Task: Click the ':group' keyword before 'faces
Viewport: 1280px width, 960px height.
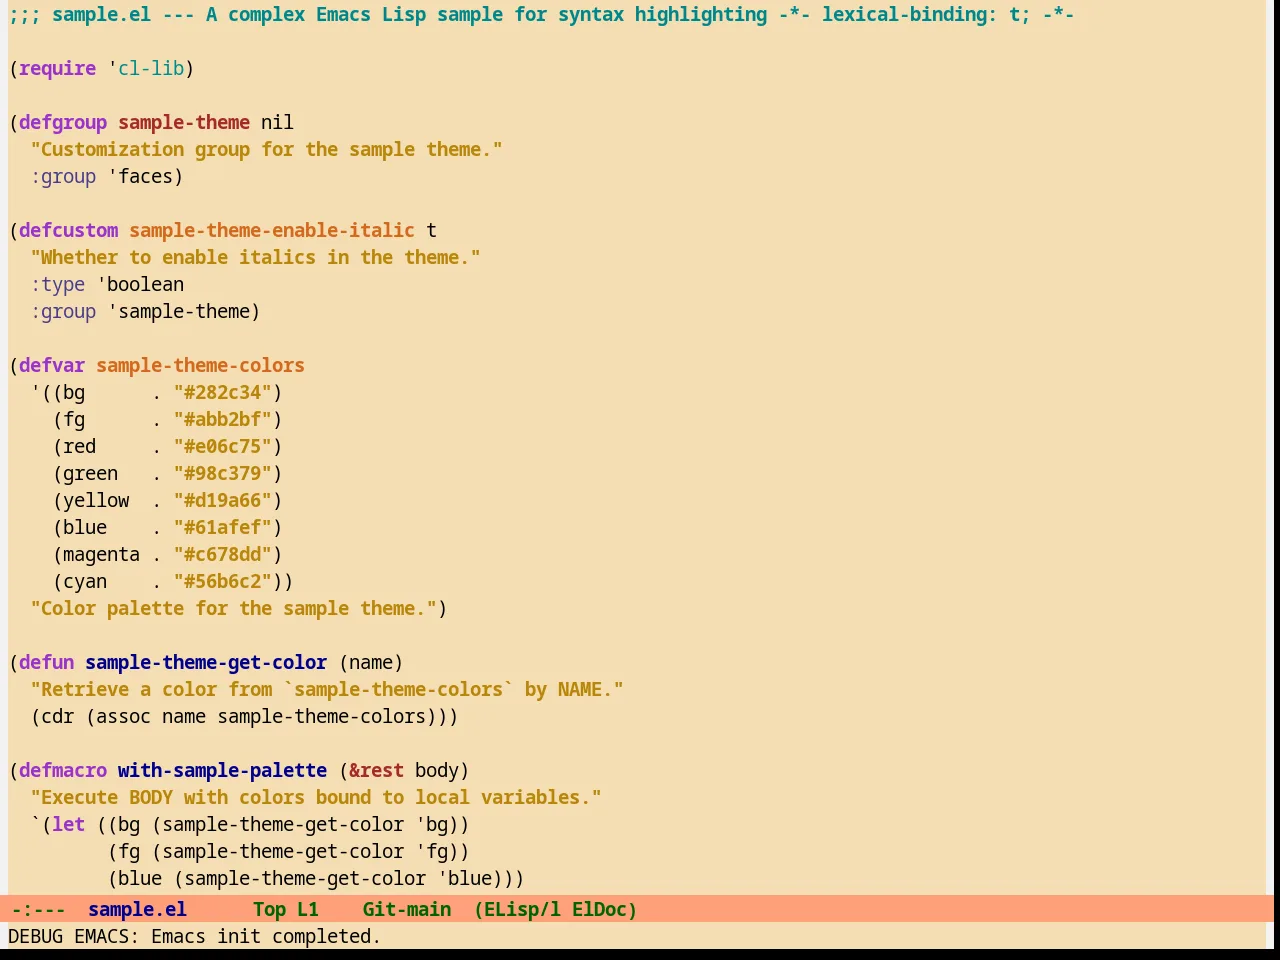Action: [x=63, y=176]
